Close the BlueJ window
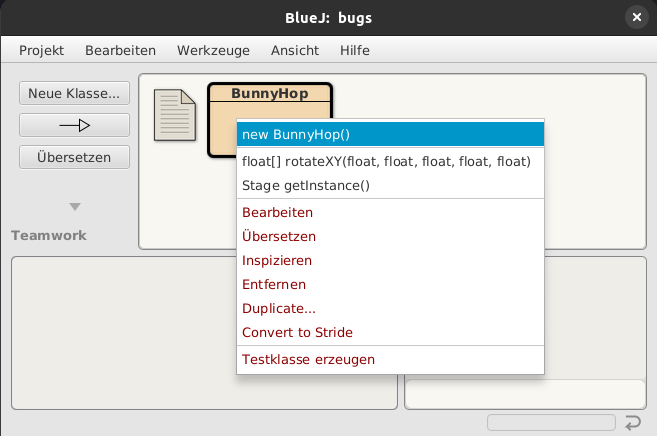This screenshot has height=436, width=657. coord(637,17)
